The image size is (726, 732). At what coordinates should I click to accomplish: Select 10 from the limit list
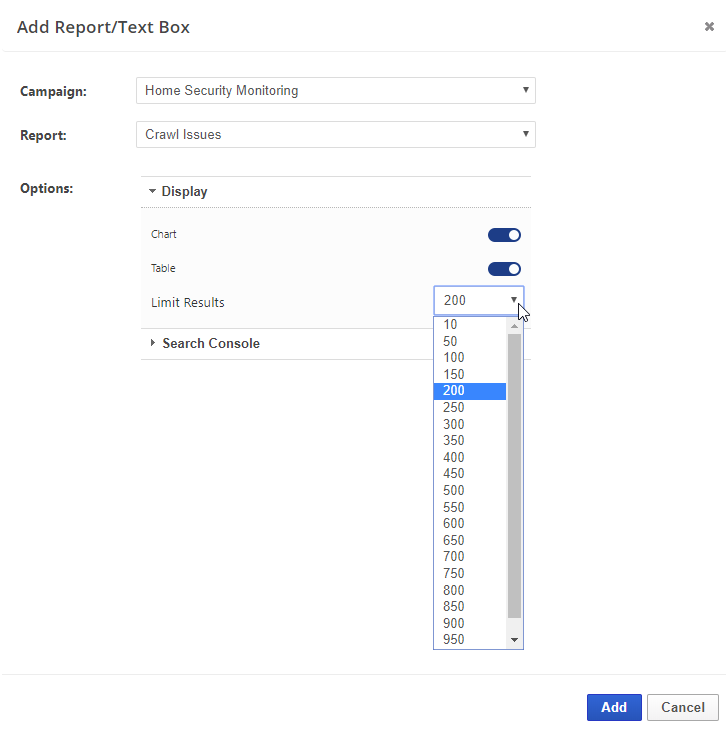pos(451,325)
